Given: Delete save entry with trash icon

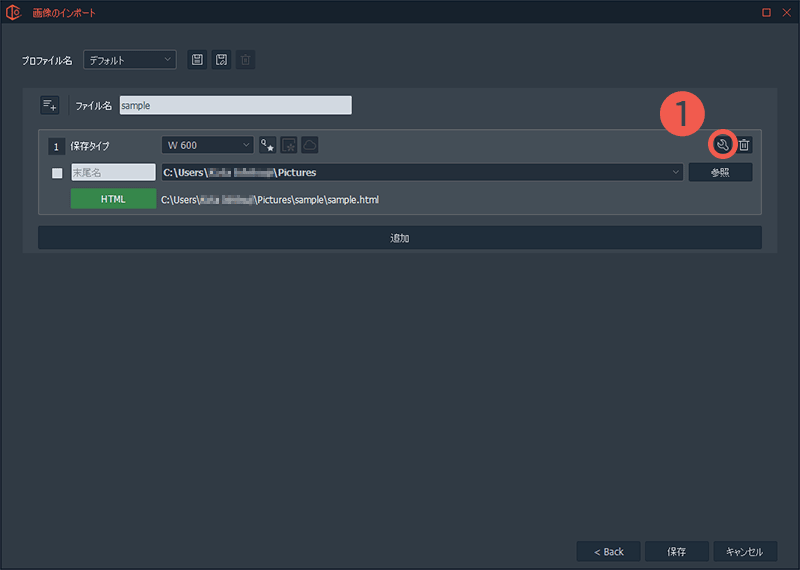Looking at the screenshot, I should tap(744, 145).
